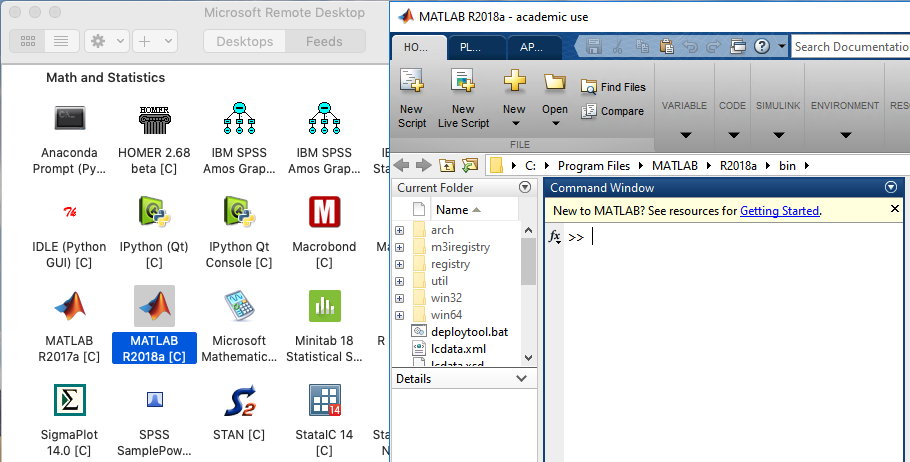Open IPython Qt Console app
910x462 pixels.
[239, 211]
